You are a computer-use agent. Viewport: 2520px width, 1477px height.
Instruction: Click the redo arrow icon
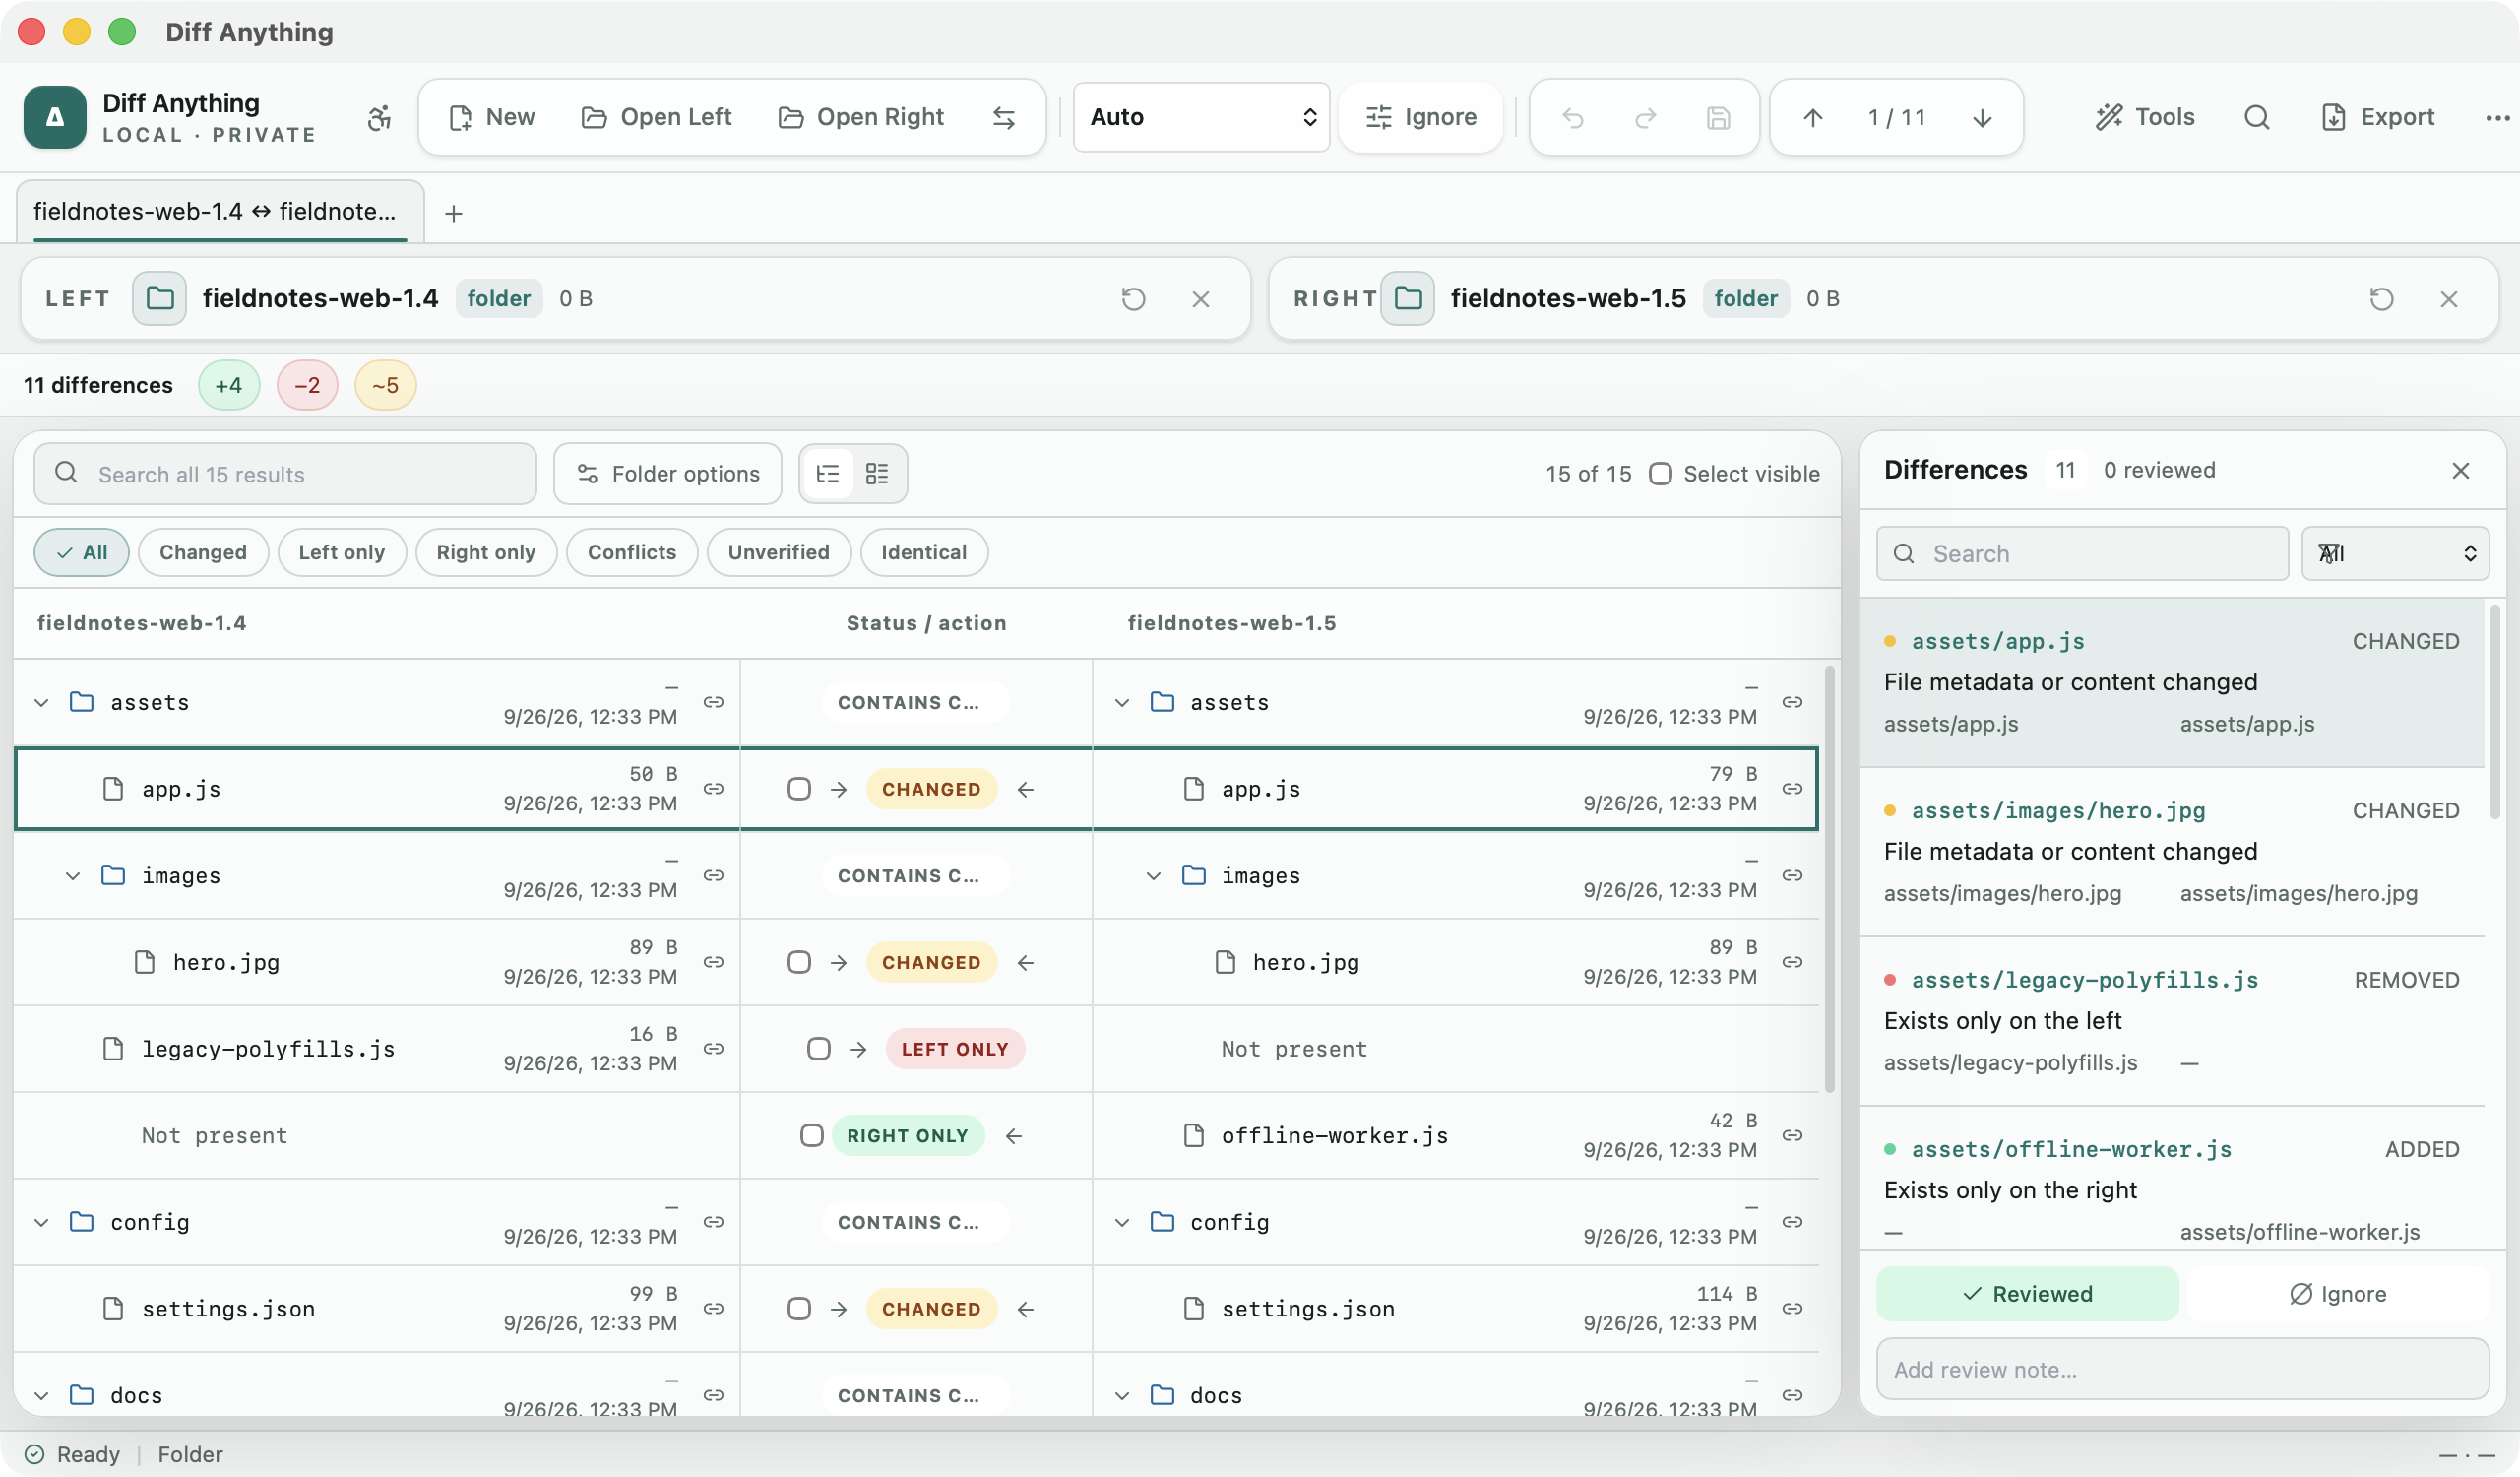(x=1645, y=118)
